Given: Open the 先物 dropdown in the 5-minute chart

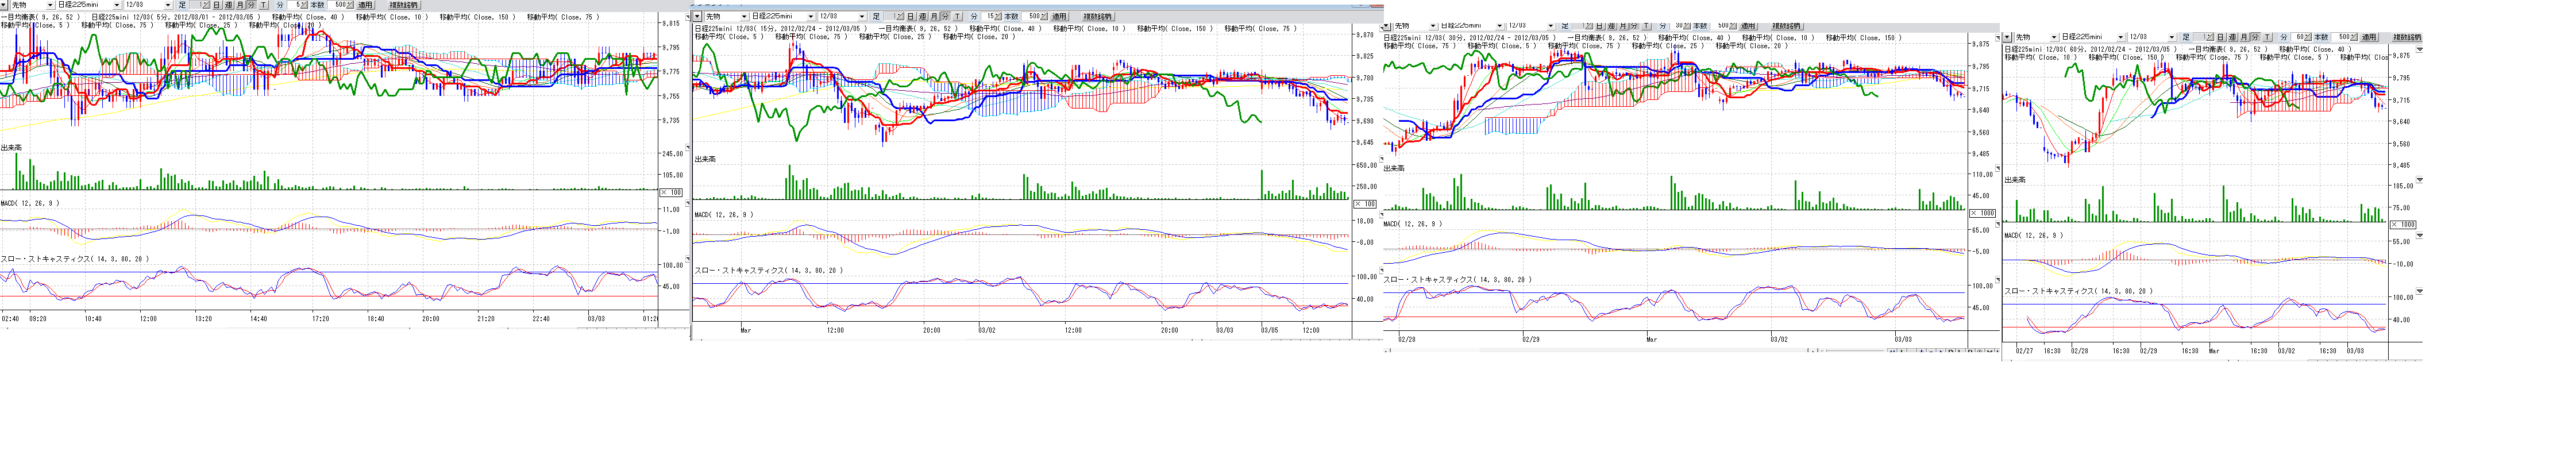Looking at the screenshot, I should click(49, 5).
